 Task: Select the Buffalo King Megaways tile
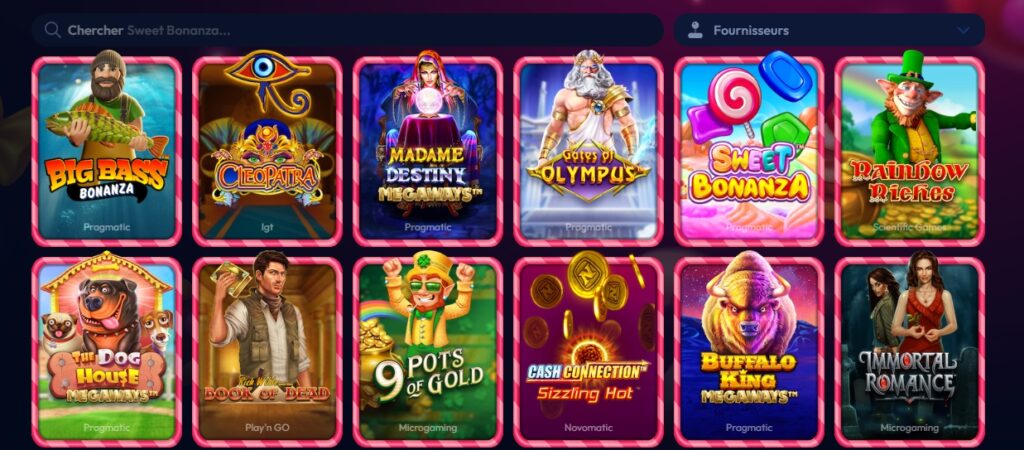[749, 351]
